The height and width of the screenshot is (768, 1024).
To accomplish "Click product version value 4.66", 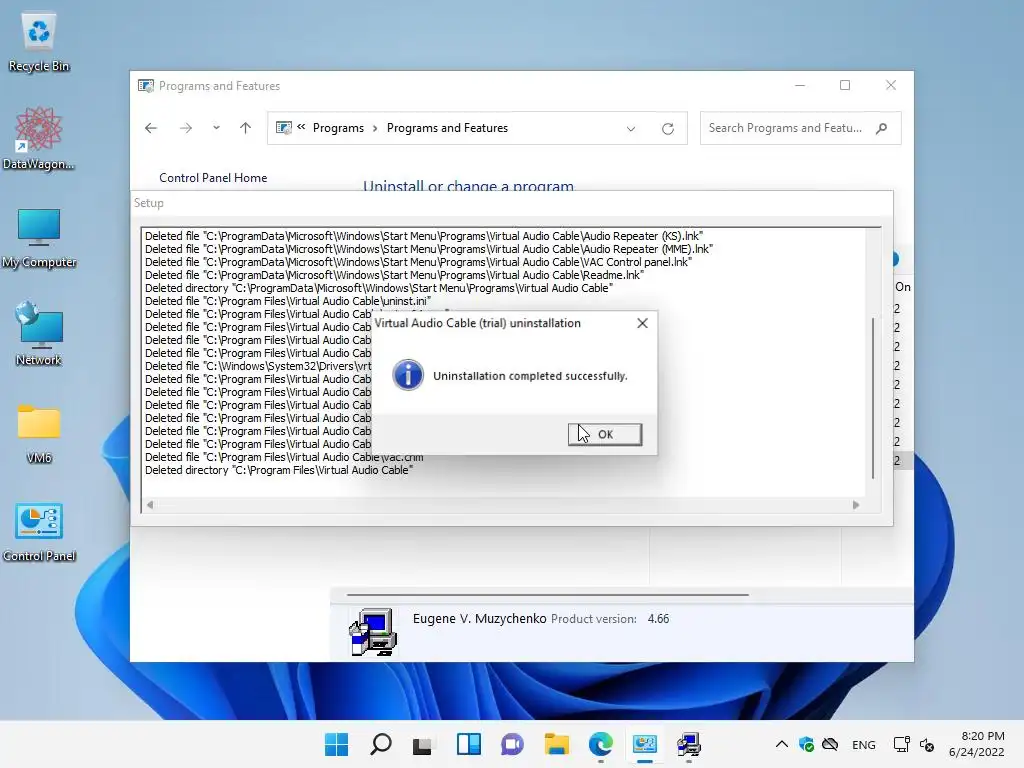I will tap(658, 618).
